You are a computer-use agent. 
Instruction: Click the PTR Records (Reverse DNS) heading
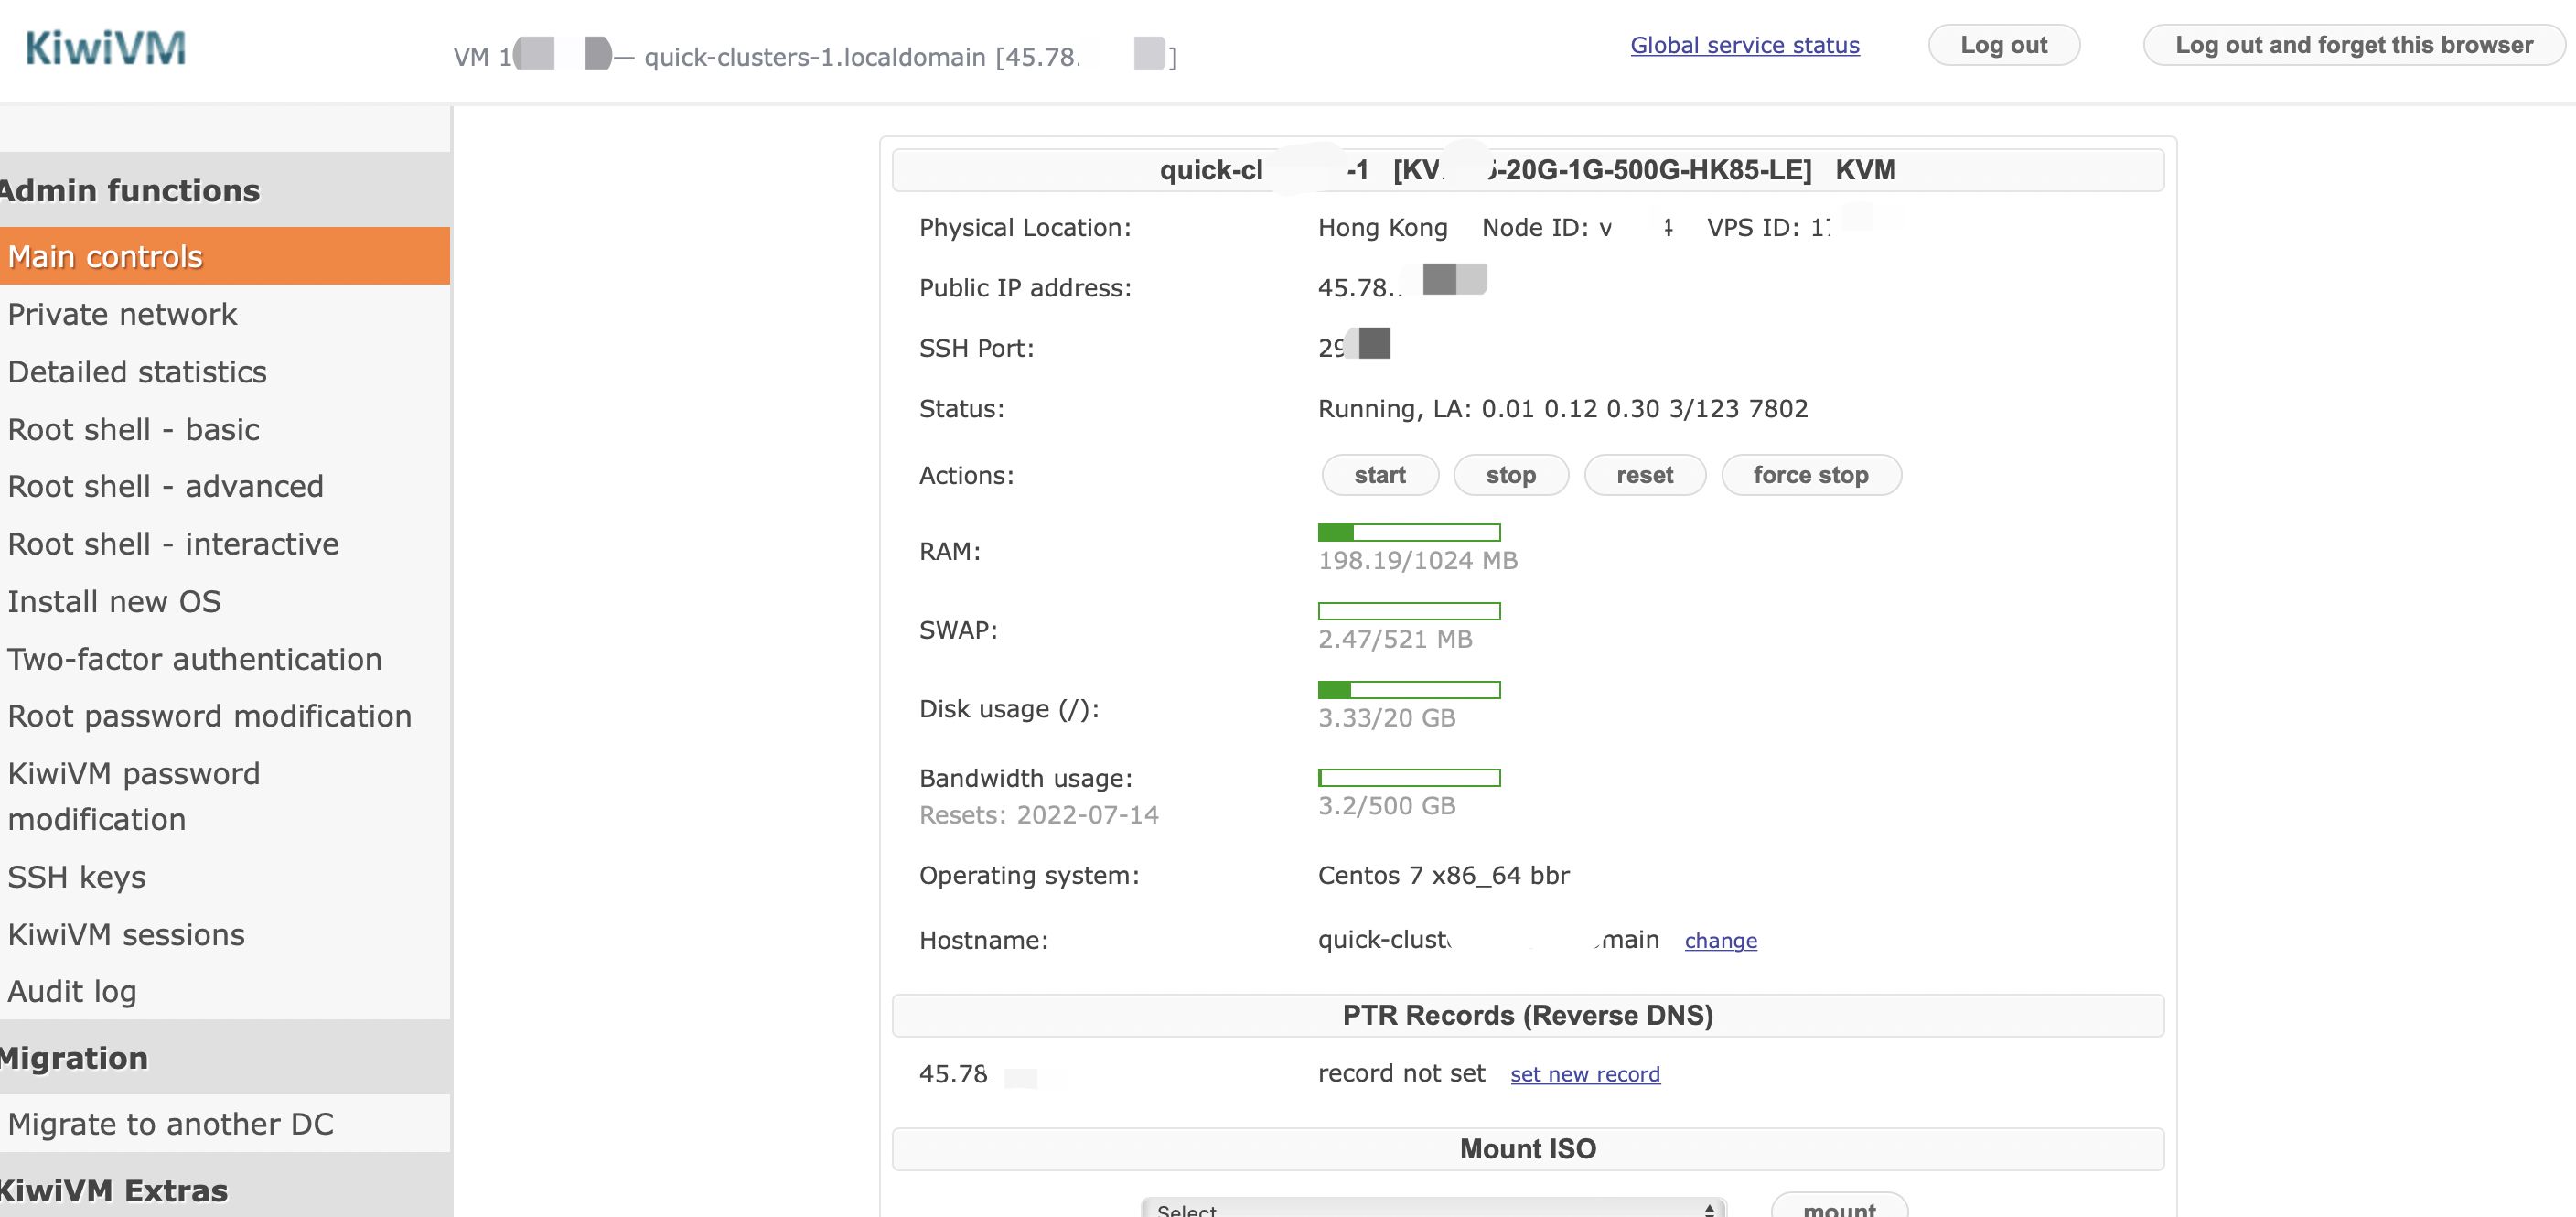[x=1528, y=1015]
